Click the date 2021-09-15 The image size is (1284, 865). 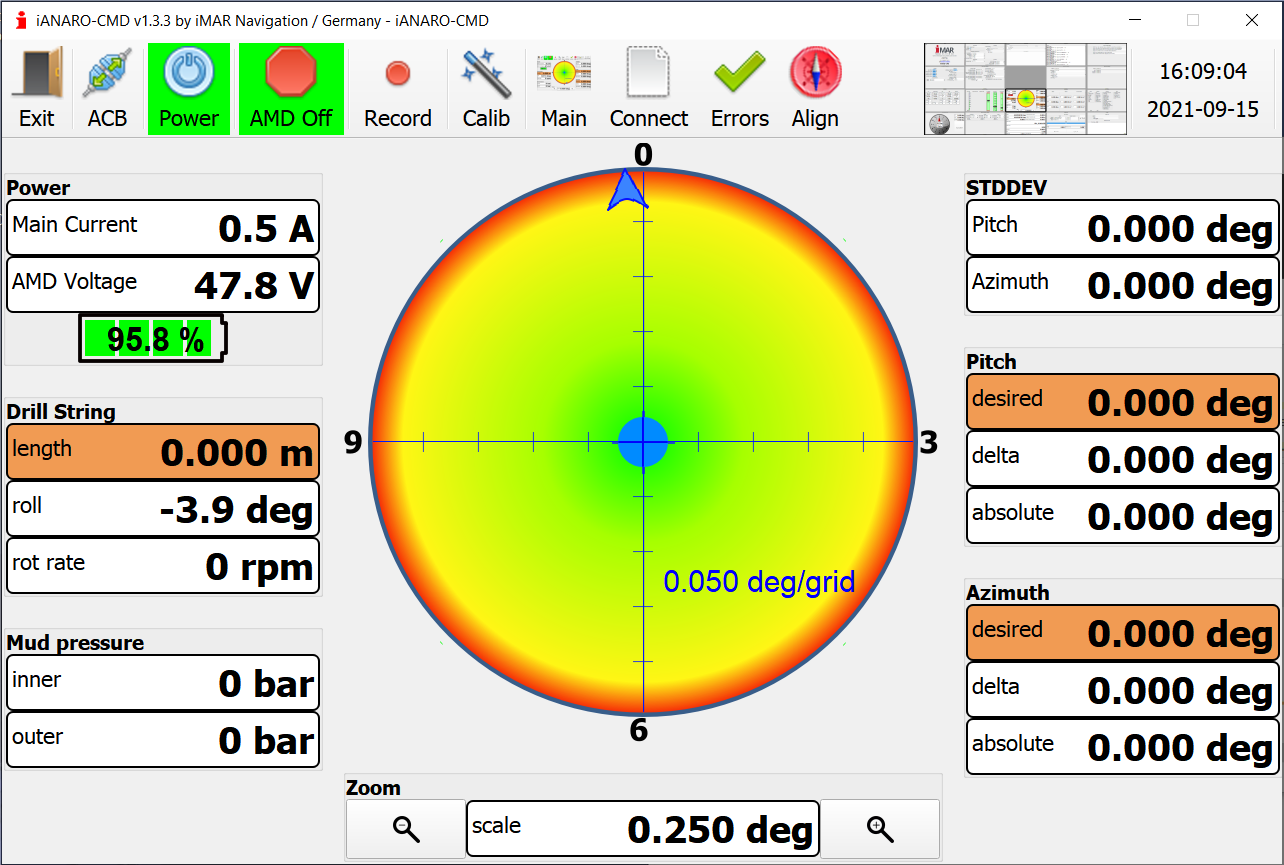pos(1203,109)
